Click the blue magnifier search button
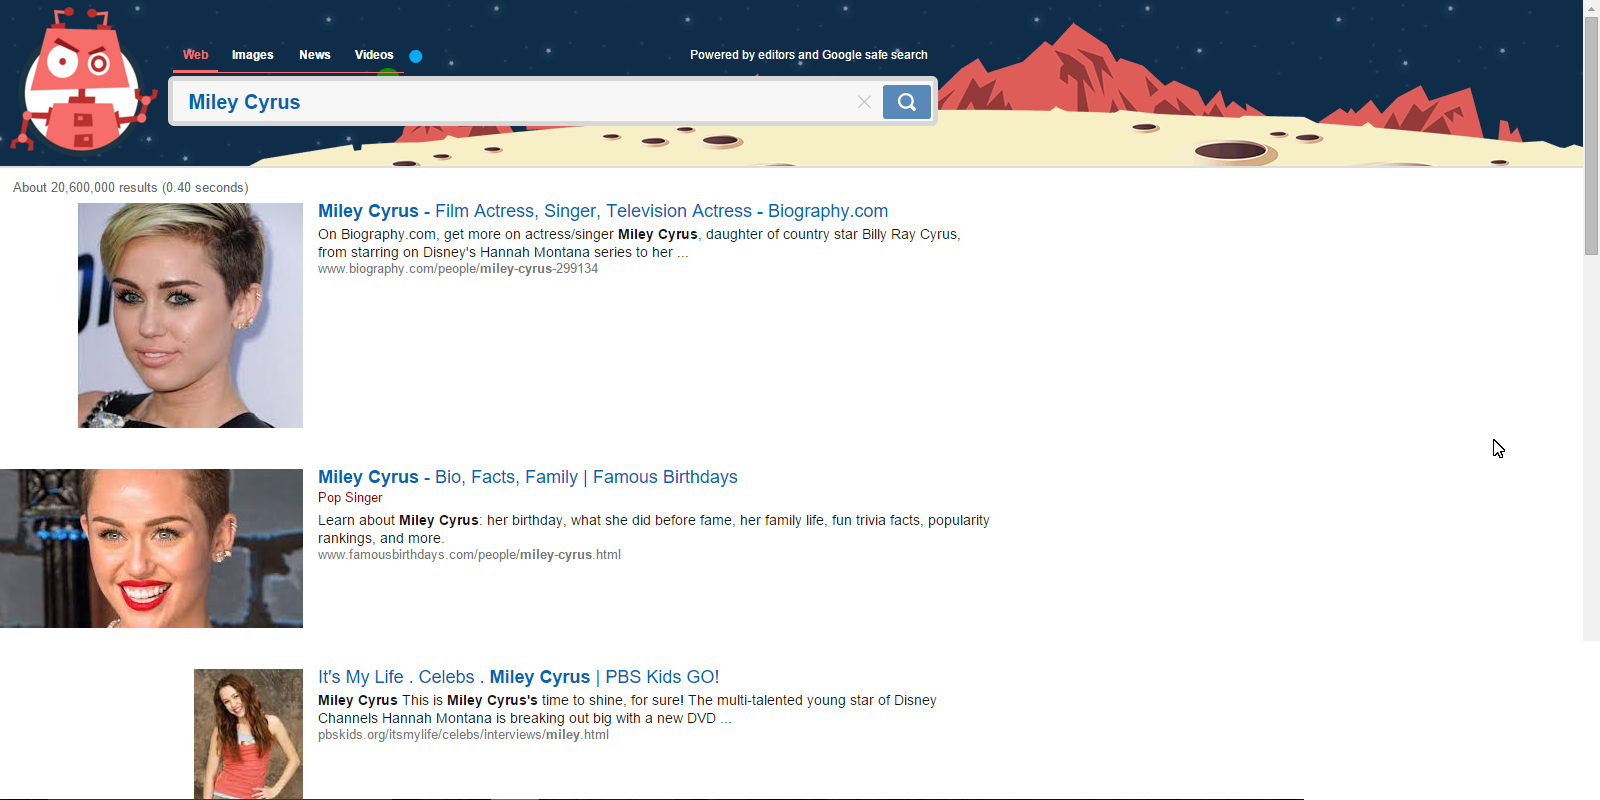This screenshot has width=1600, height=800. (907, 102)
